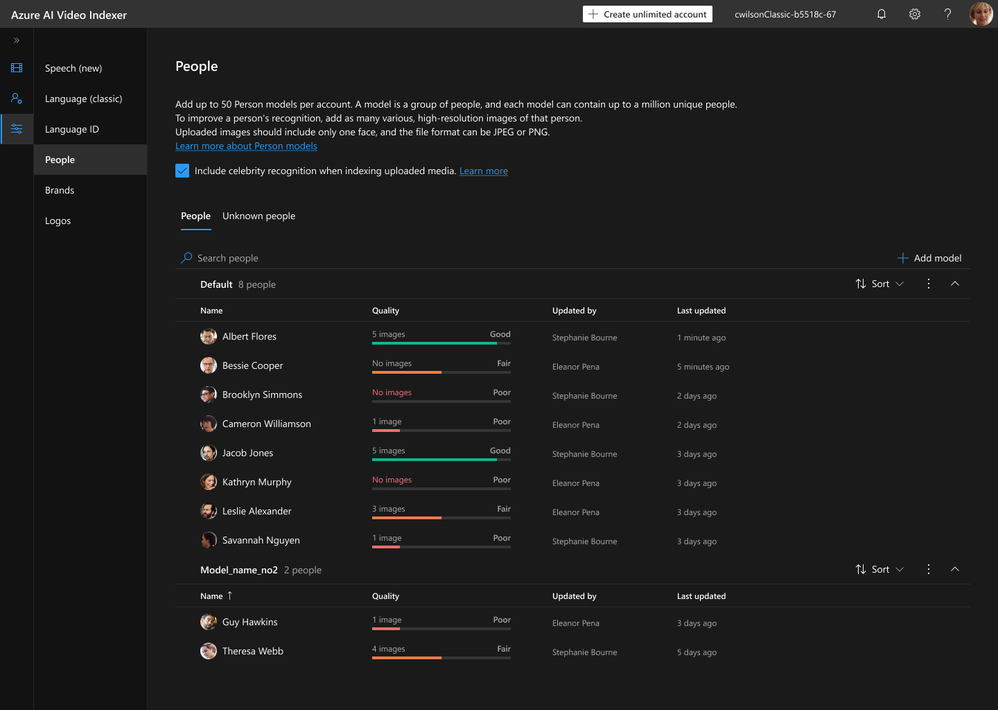Screen dimensions: 998x710
Task: Click Last updated header in Default
Action: [701, 310]
